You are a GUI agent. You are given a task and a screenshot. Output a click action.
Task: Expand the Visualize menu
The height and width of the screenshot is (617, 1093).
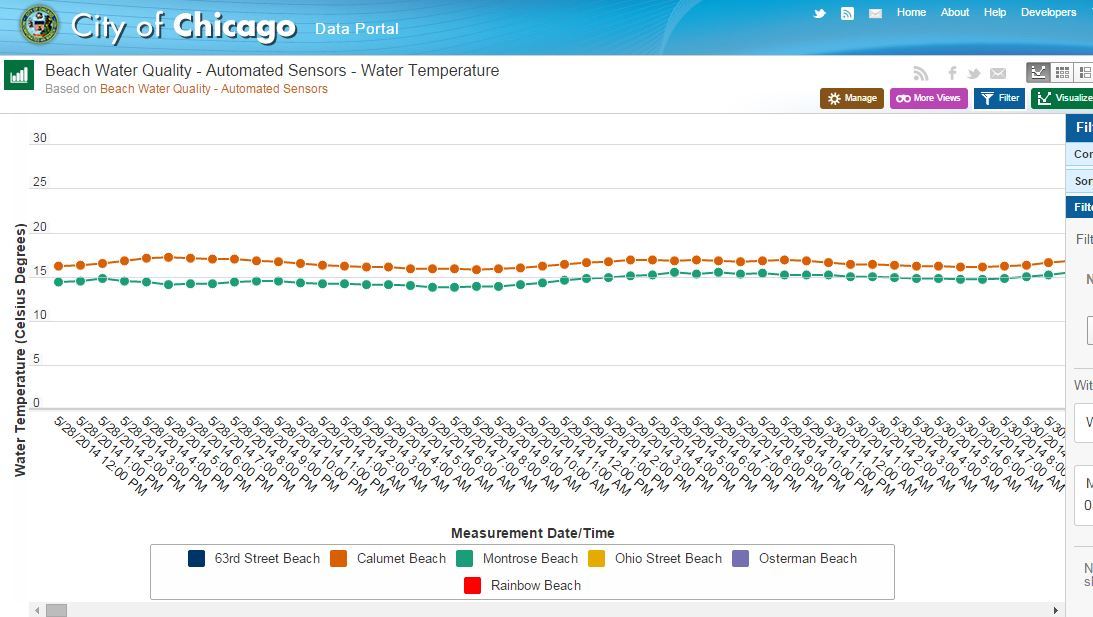tap(1064, 98)
